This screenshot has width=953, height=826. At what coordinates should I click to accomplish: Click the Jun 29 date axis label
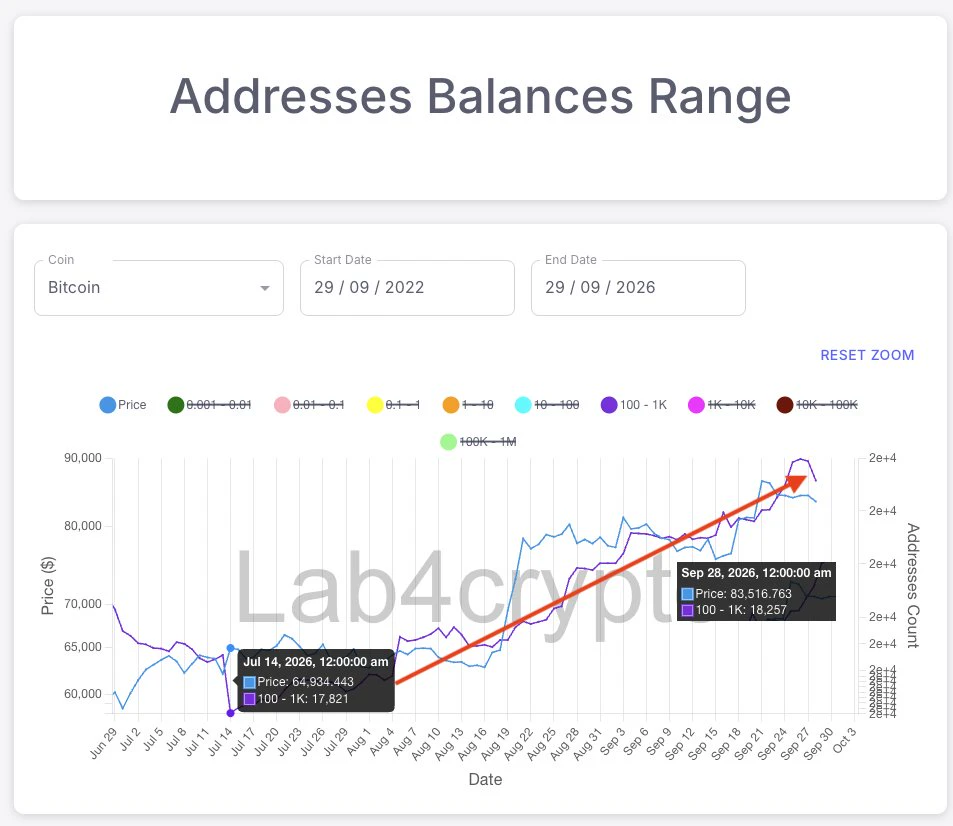103,742
